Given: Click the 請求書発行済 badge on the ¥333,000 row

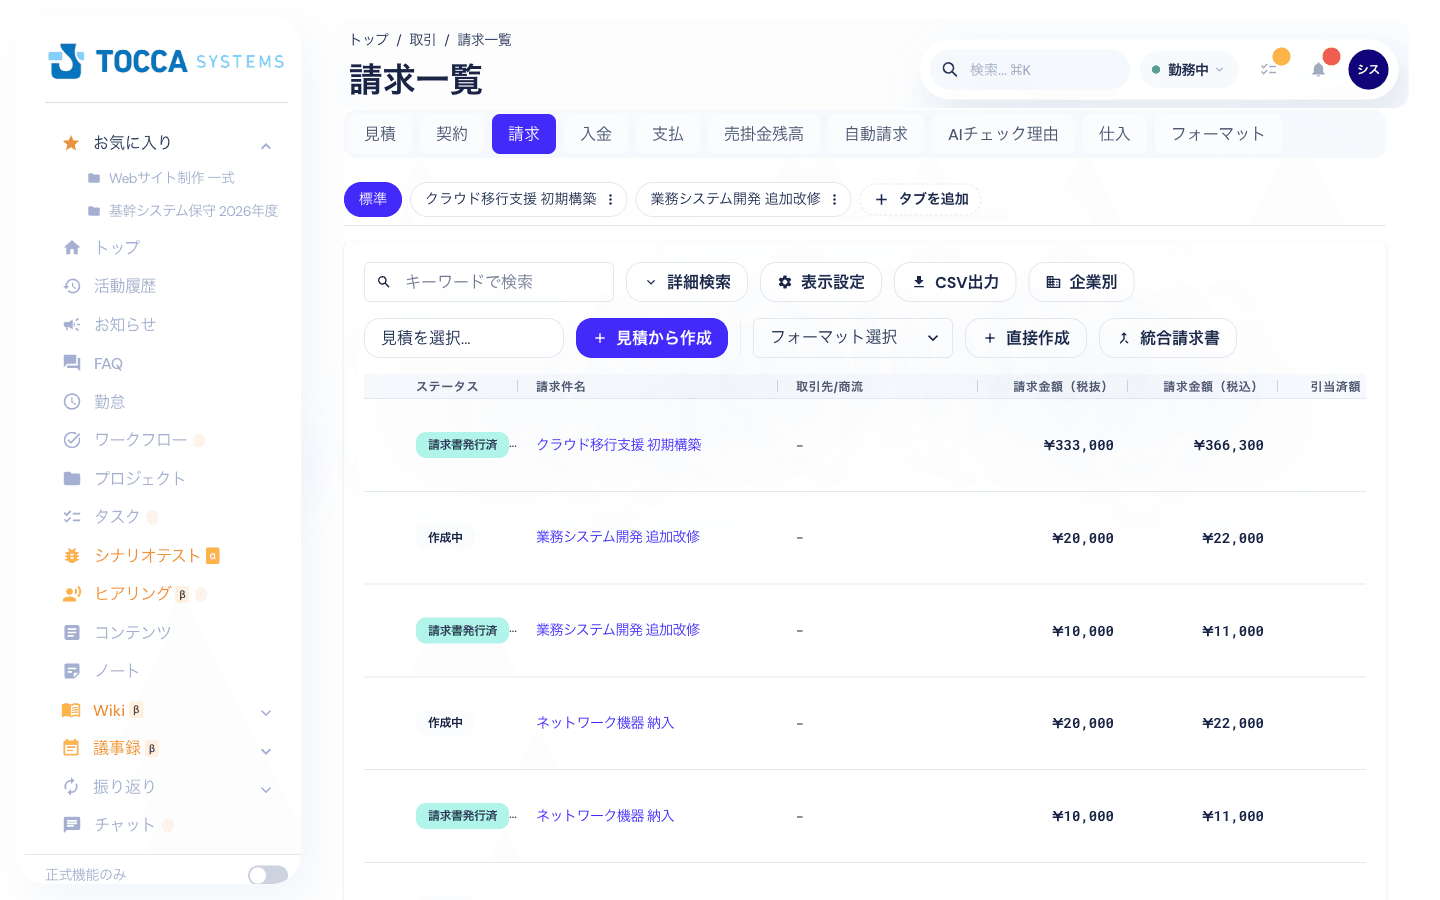Looking at the screenshot, I should [463, 445].
